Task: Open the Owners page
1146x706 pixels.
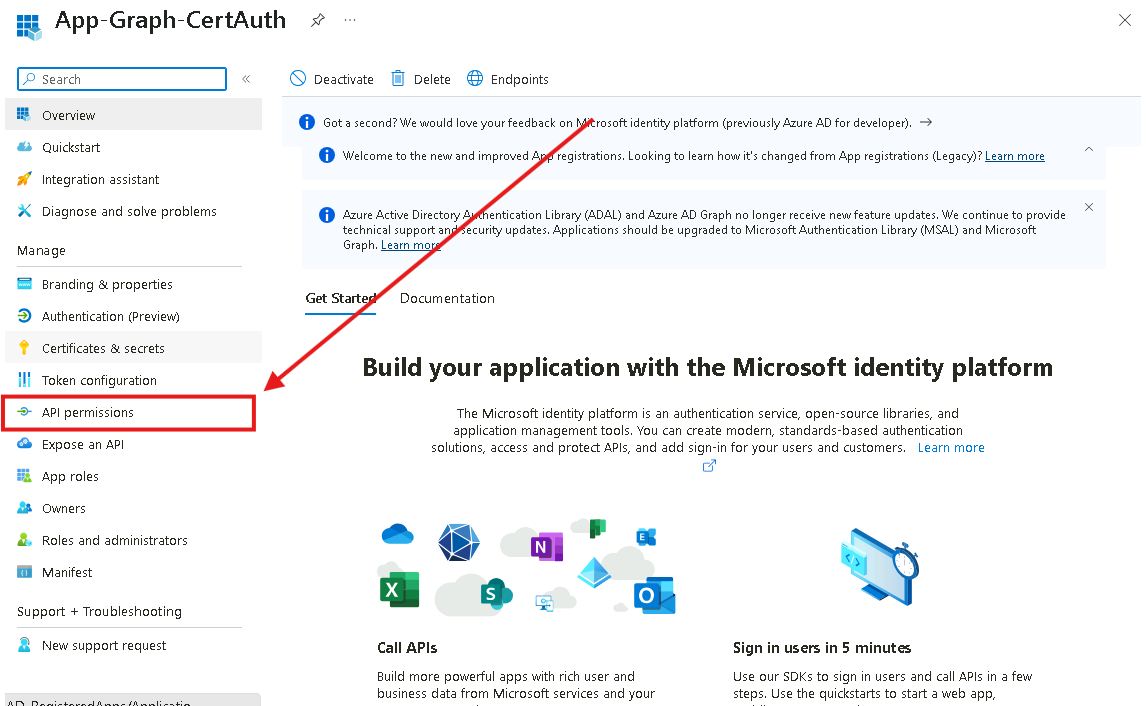Action: 133,509
